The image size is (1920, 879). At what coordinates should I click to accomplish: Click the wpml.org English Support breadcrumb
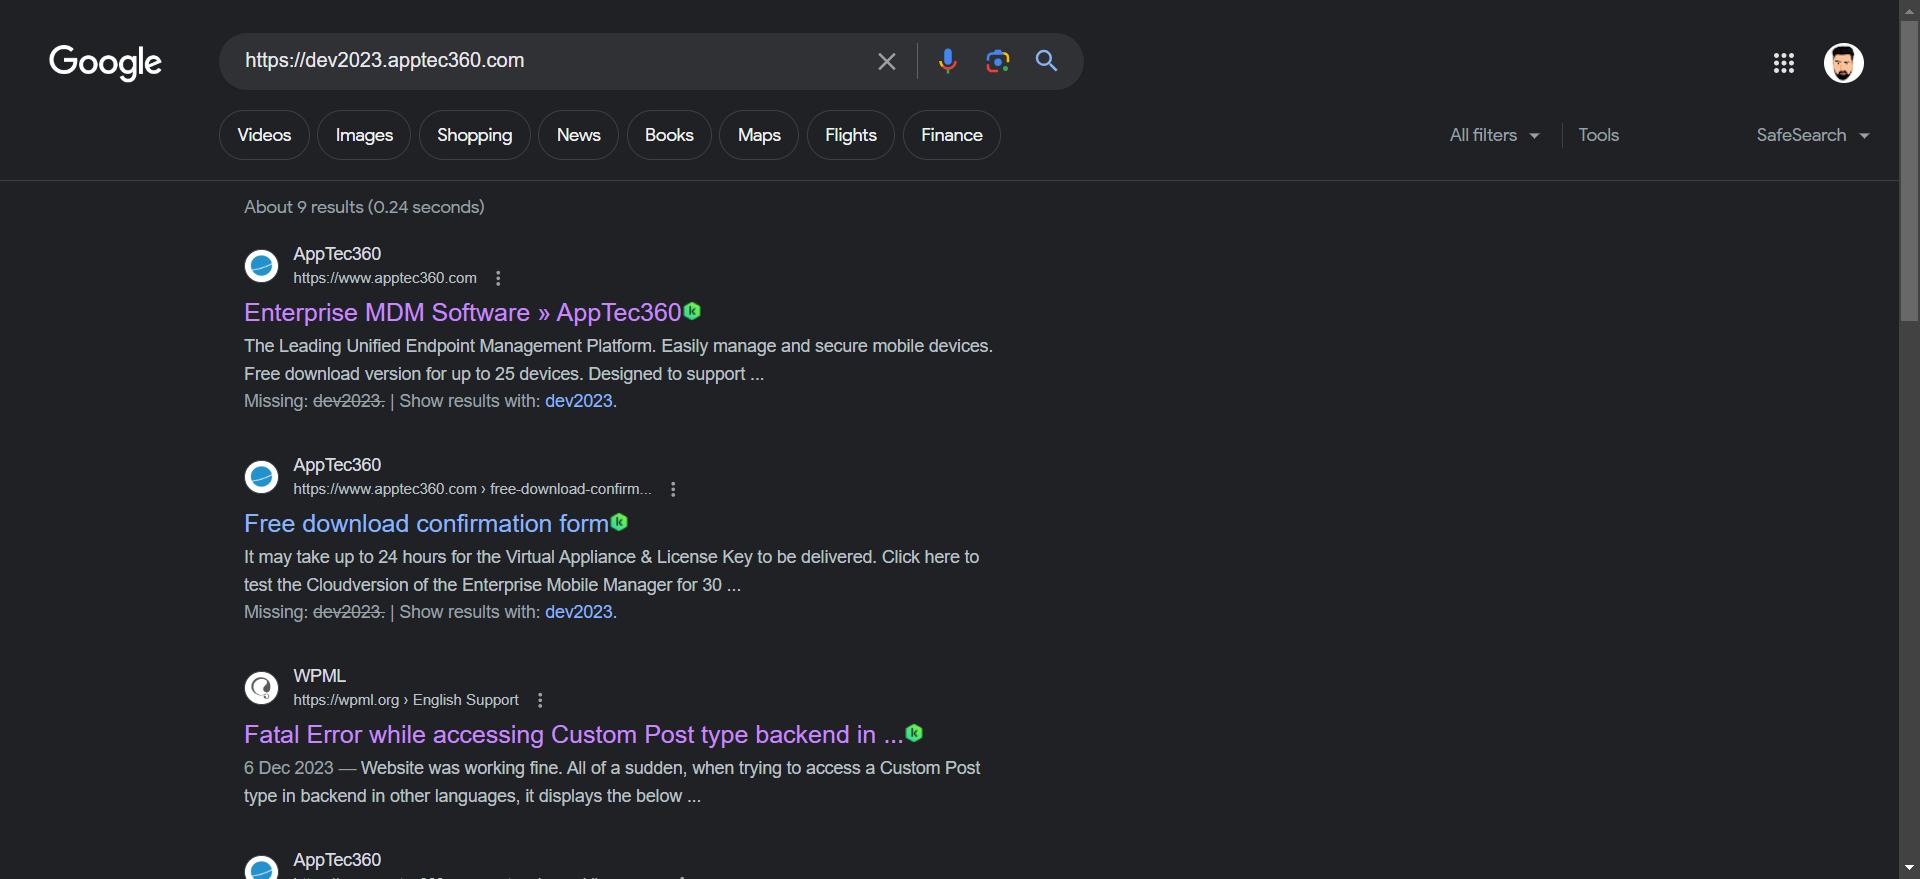click(406, 700)
